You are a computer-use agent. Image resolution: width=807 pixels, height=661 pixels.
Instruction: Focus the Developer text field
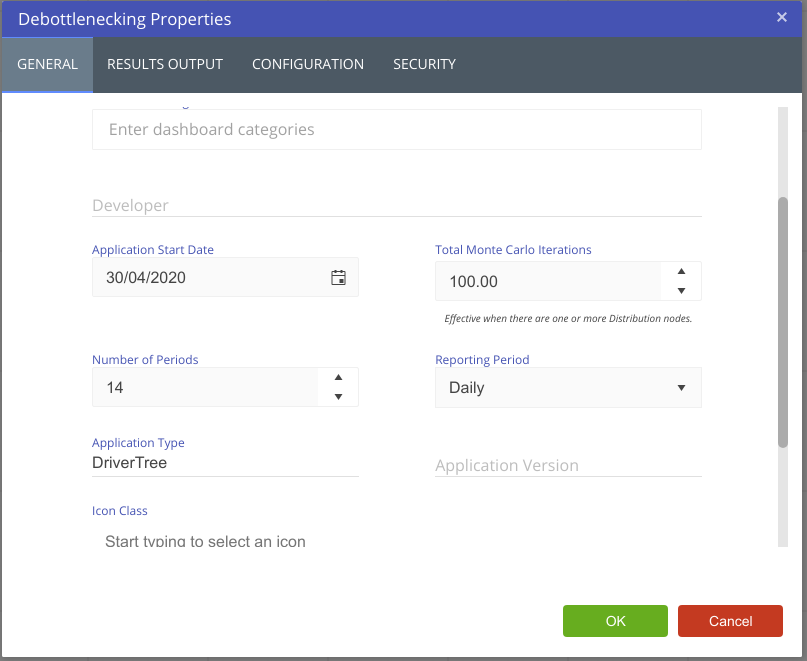(396, 205)
